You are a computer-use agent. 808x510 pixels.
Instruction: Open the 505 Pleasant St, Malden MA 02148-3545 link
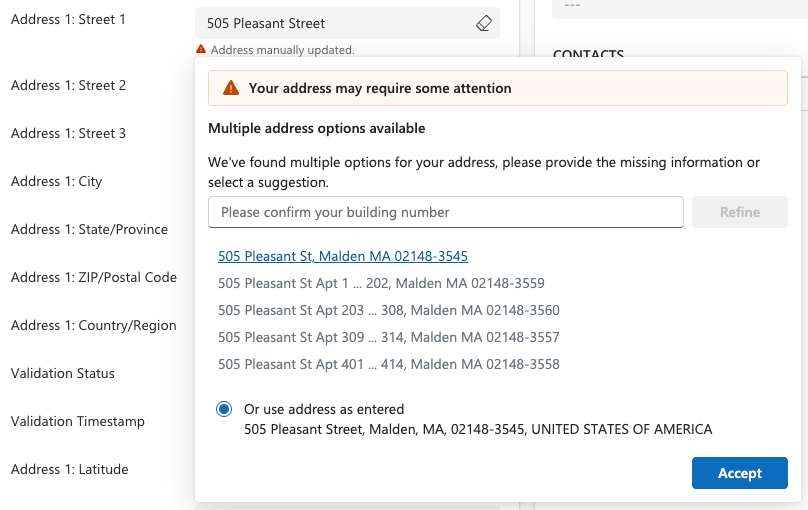(x=343, y=256)
